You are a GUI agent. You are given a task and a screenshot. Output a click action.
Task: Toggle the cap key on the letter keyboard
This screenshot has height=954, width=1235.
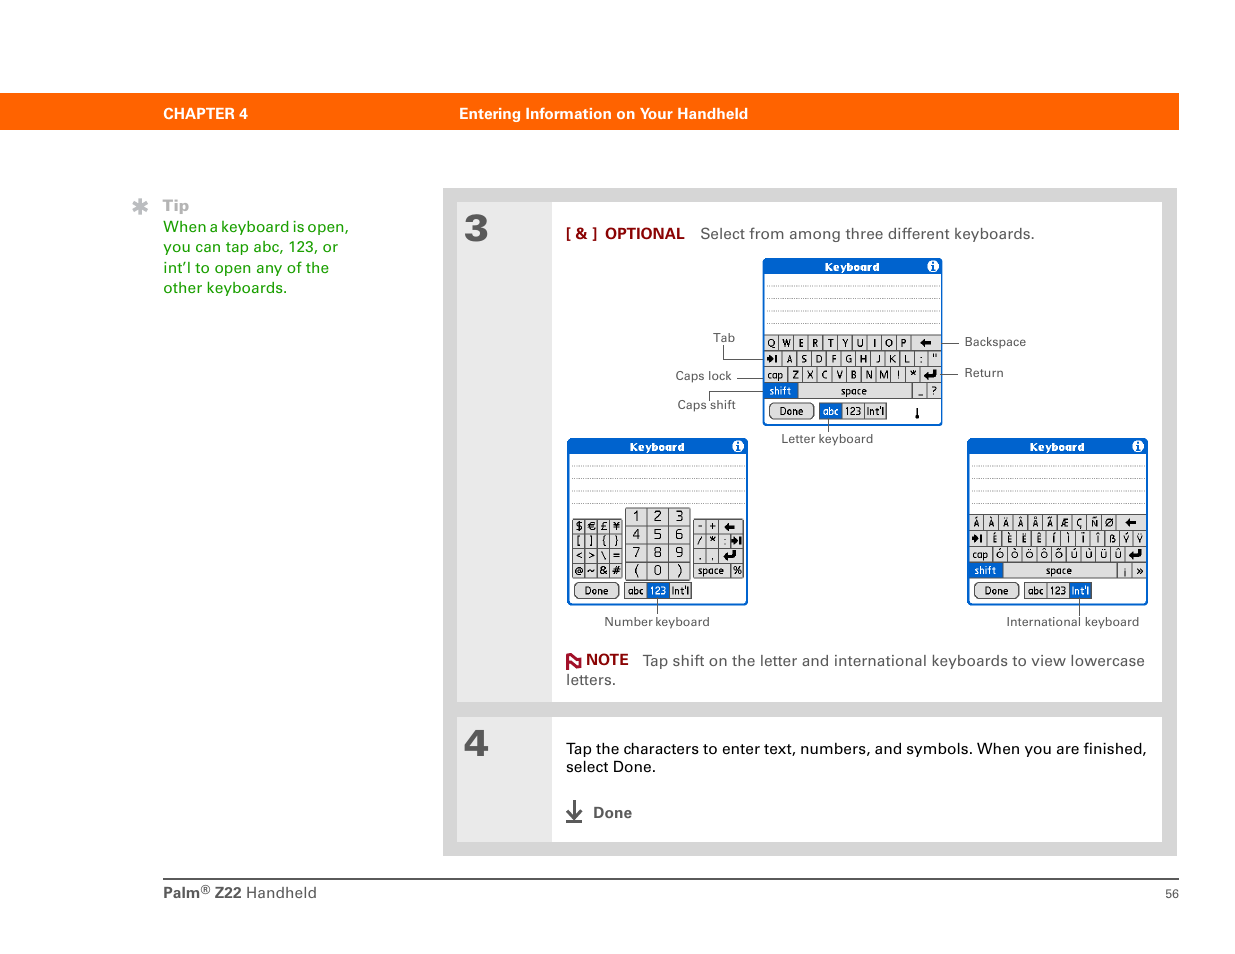[776, 375]
